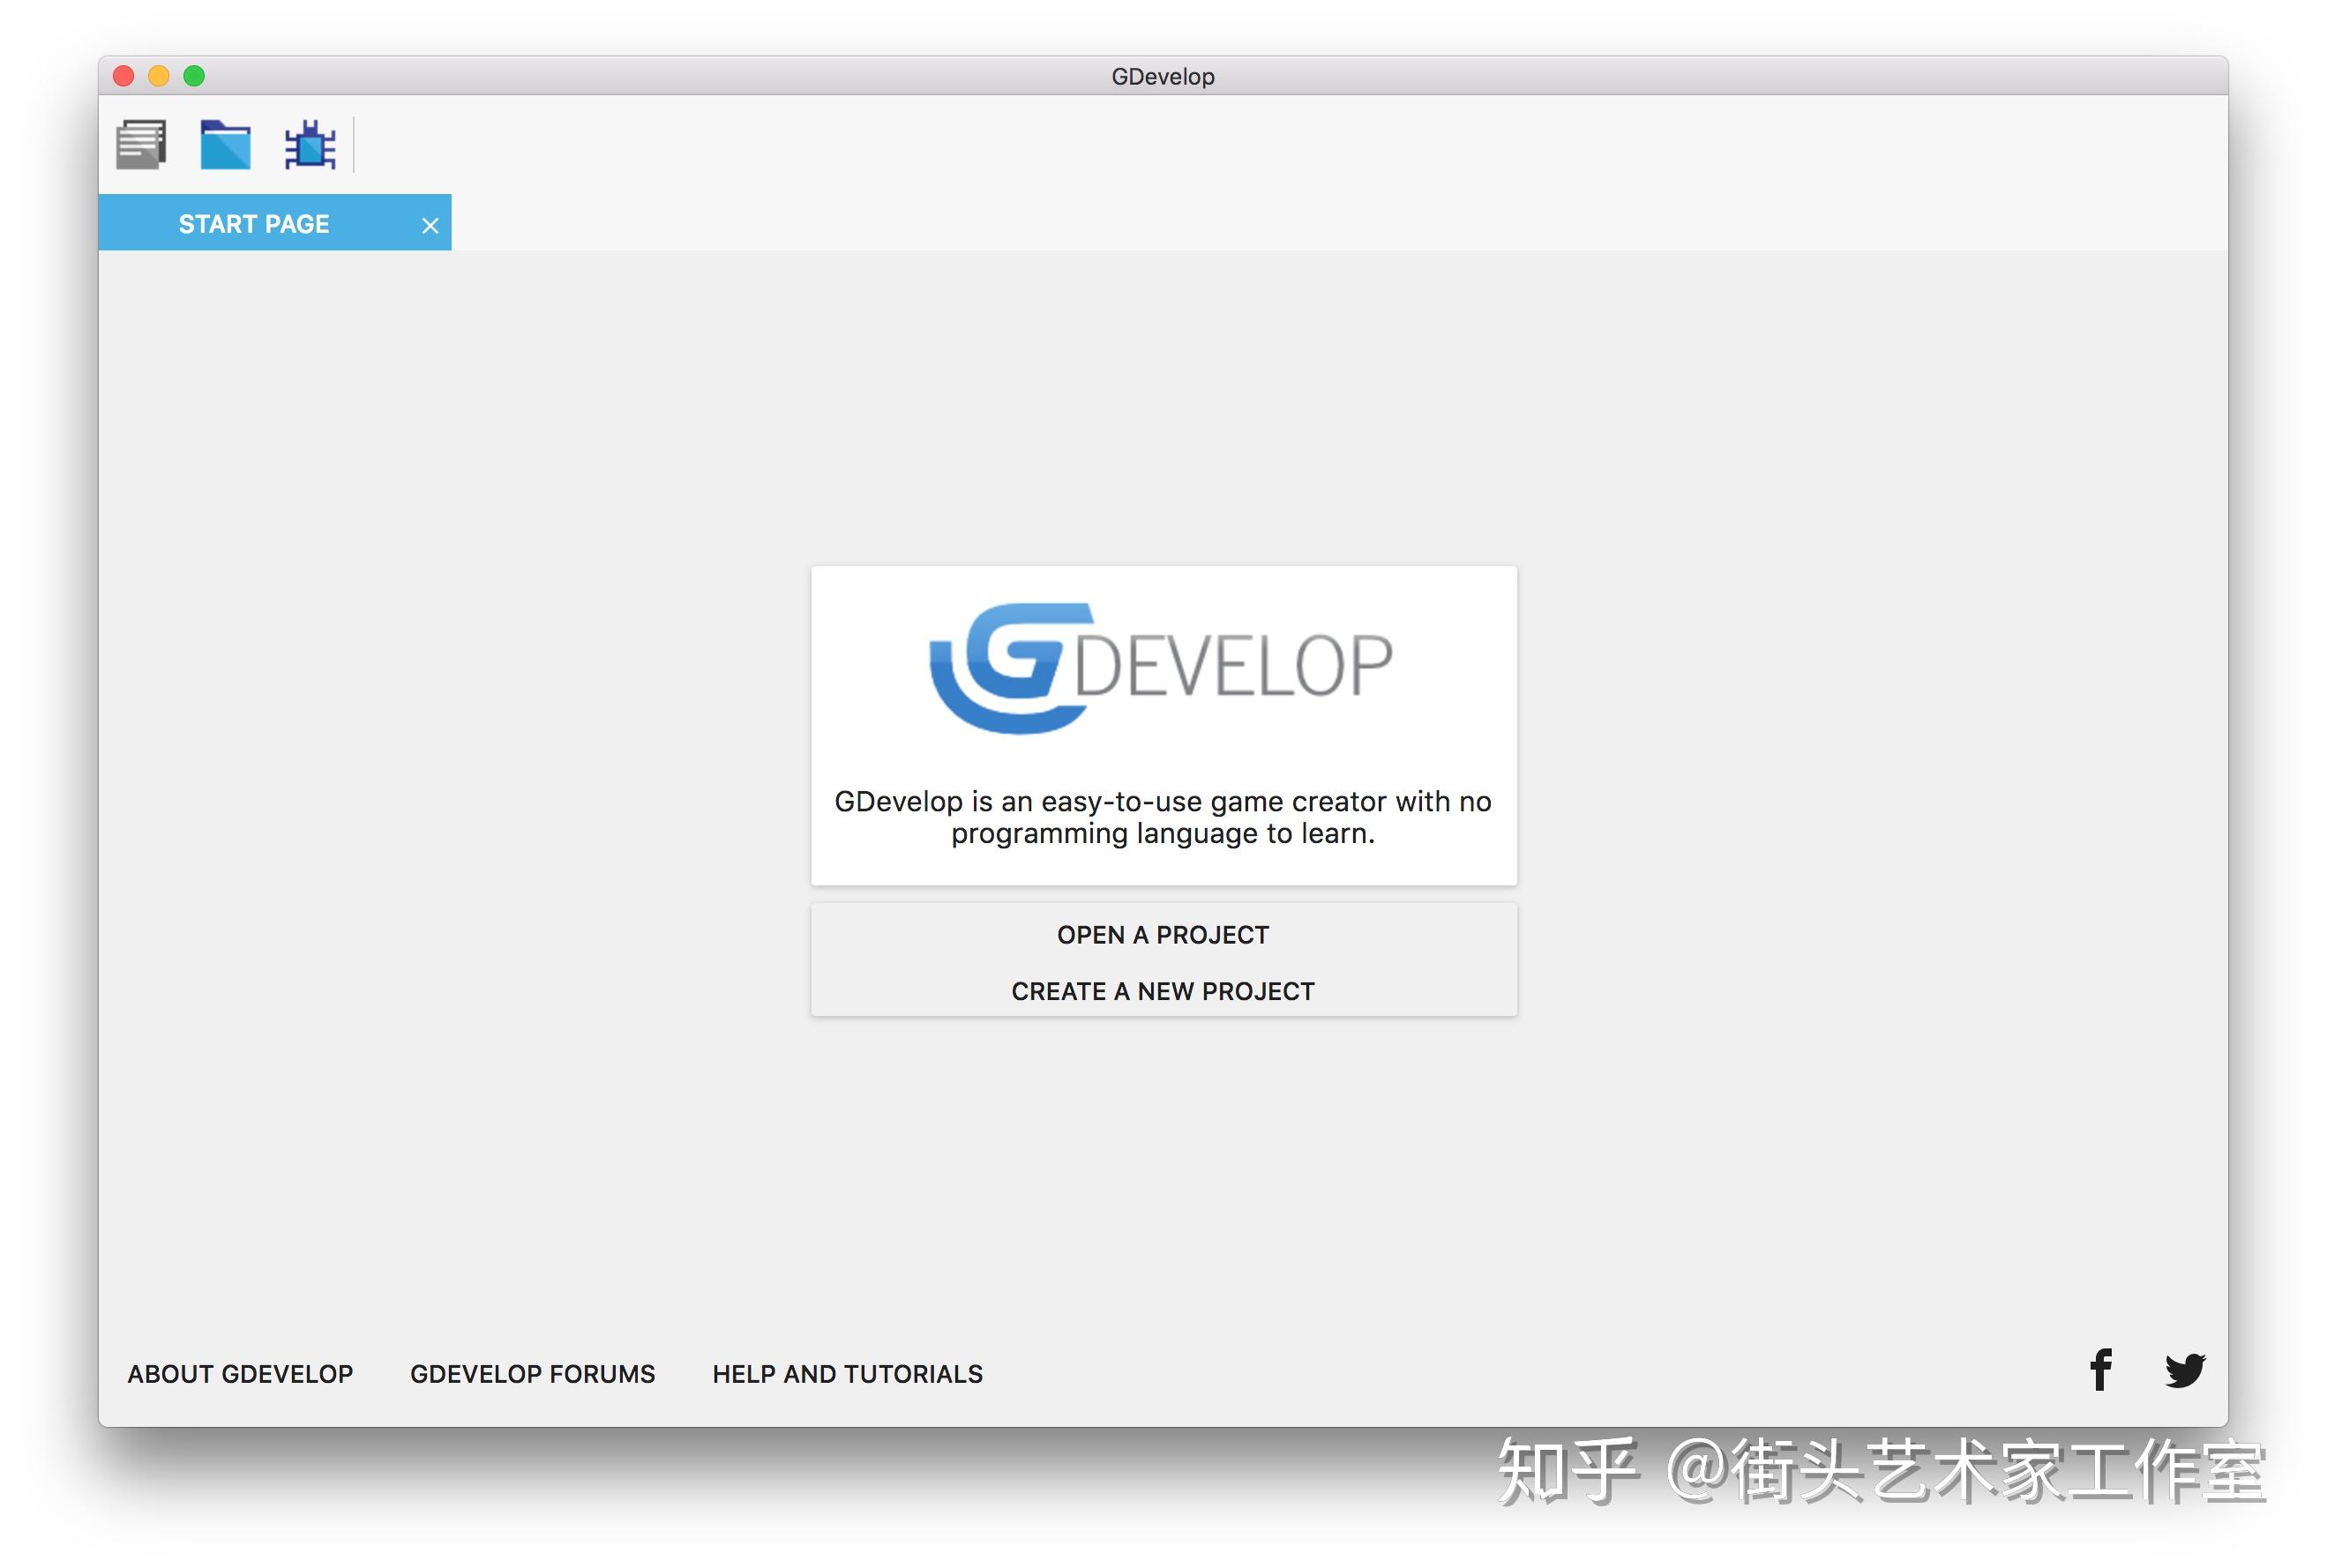The height and width of the screenshot is (1568, 2327).
Task: Minimize the window with the yellow button
Action: [159, 75]
